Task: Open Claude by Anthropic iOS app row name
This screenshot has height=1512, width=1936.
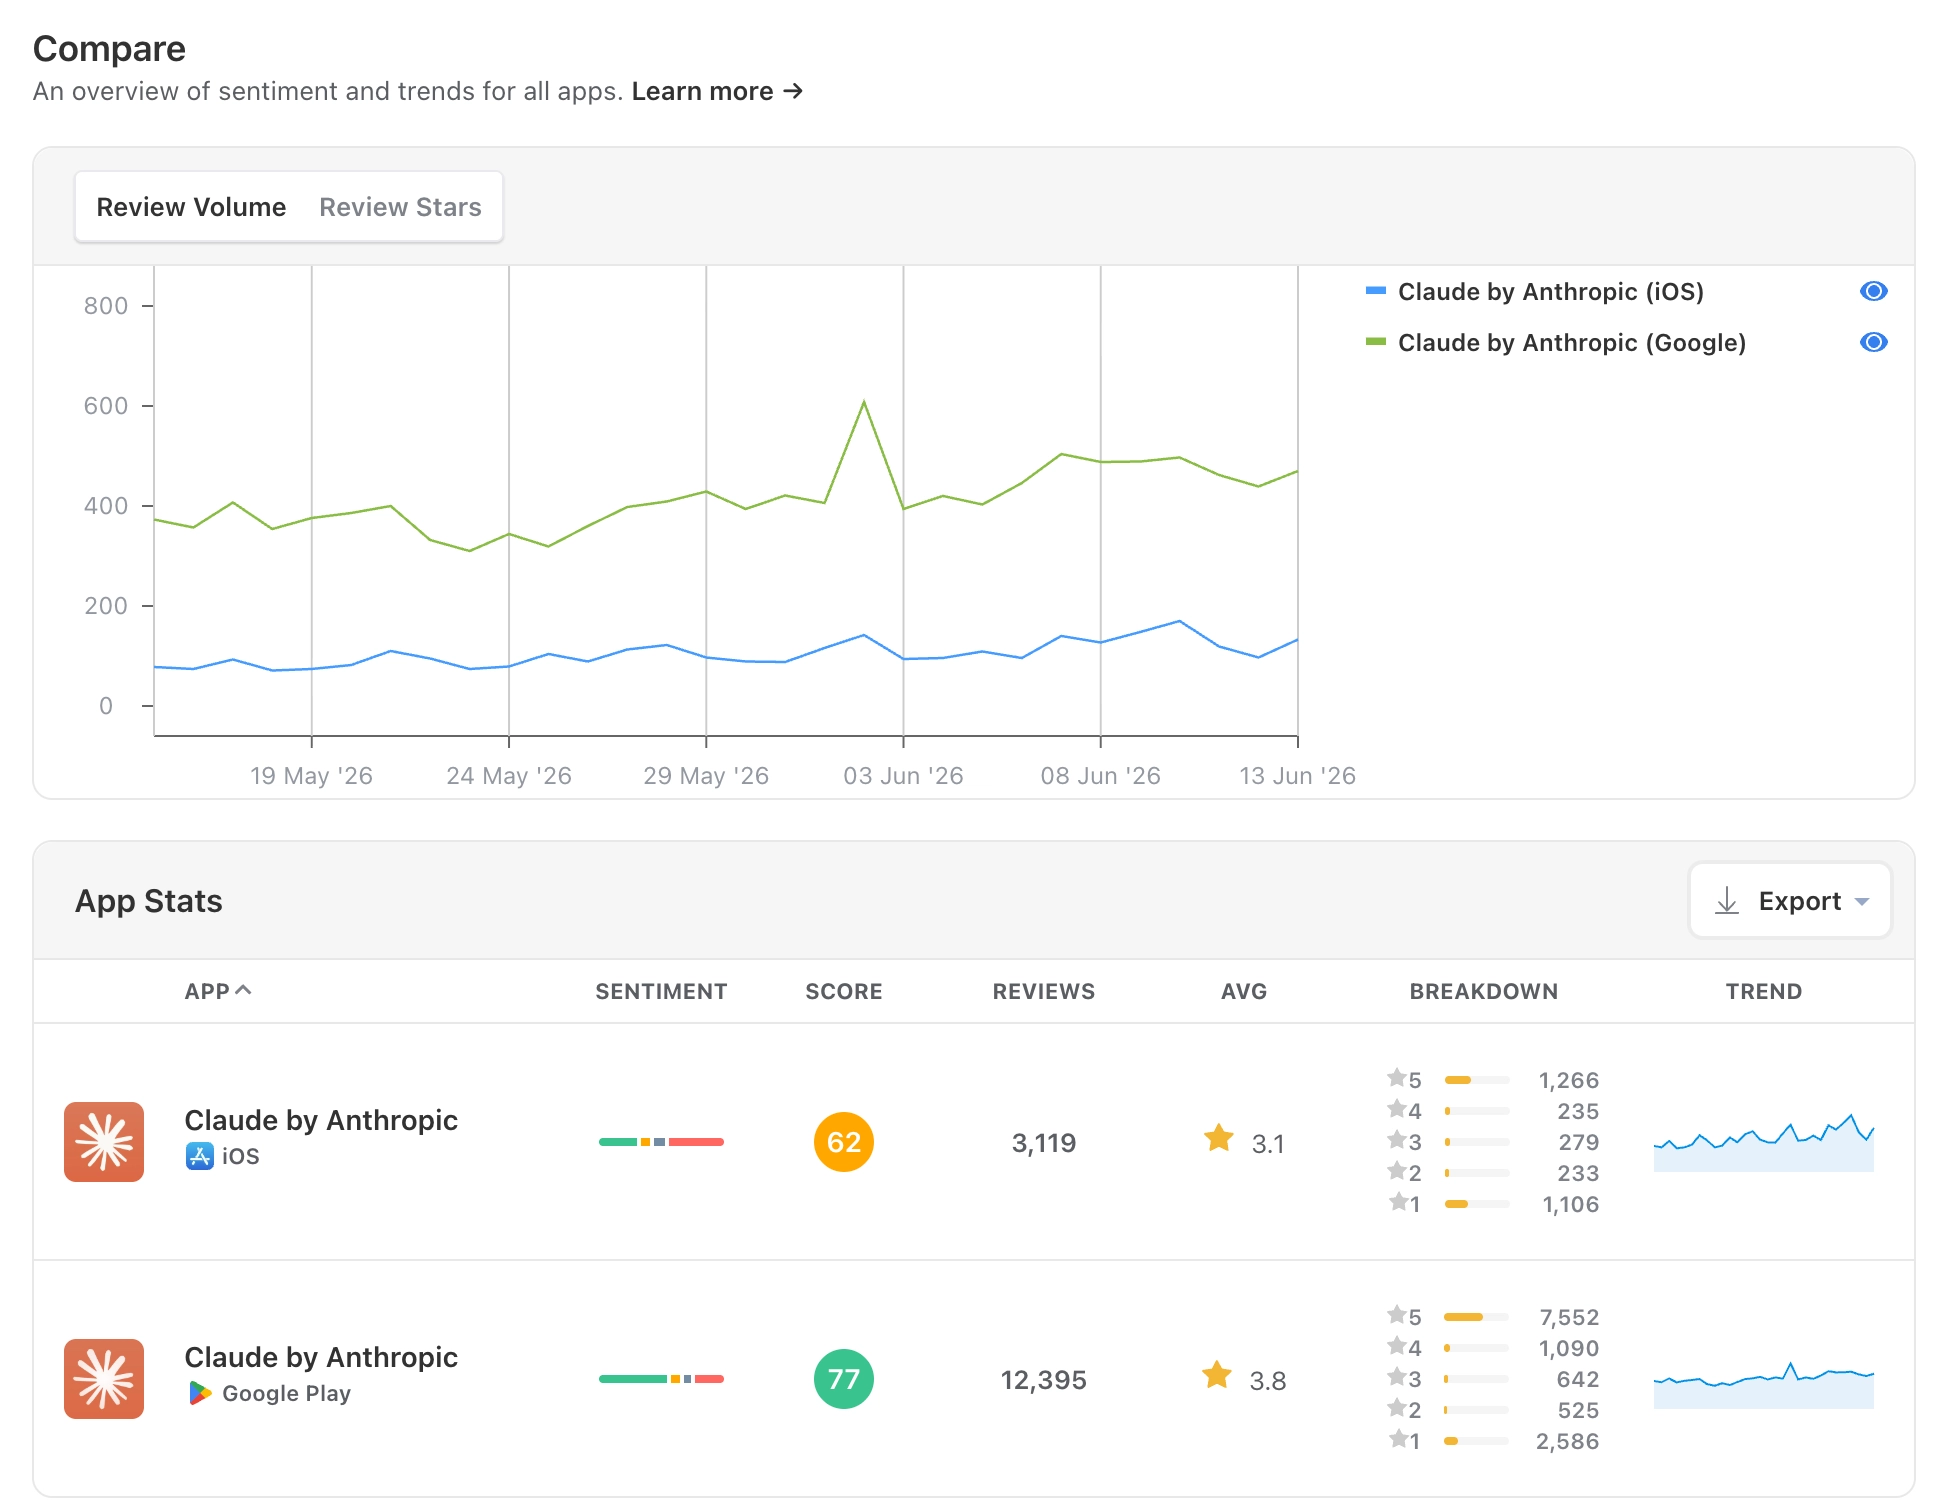Action: 321,1120
